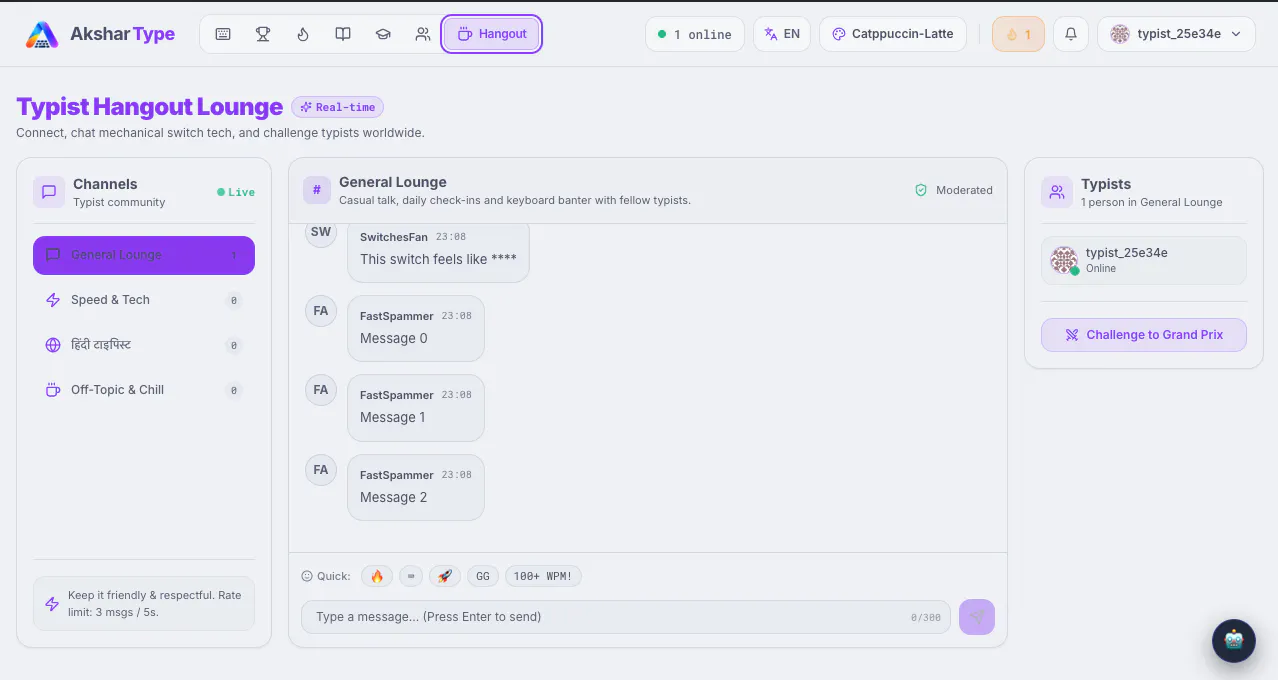Open the keyboard typing test page
Image resolution: width=1278 pixels, height=680 pixels.
[x=223, y=34]
